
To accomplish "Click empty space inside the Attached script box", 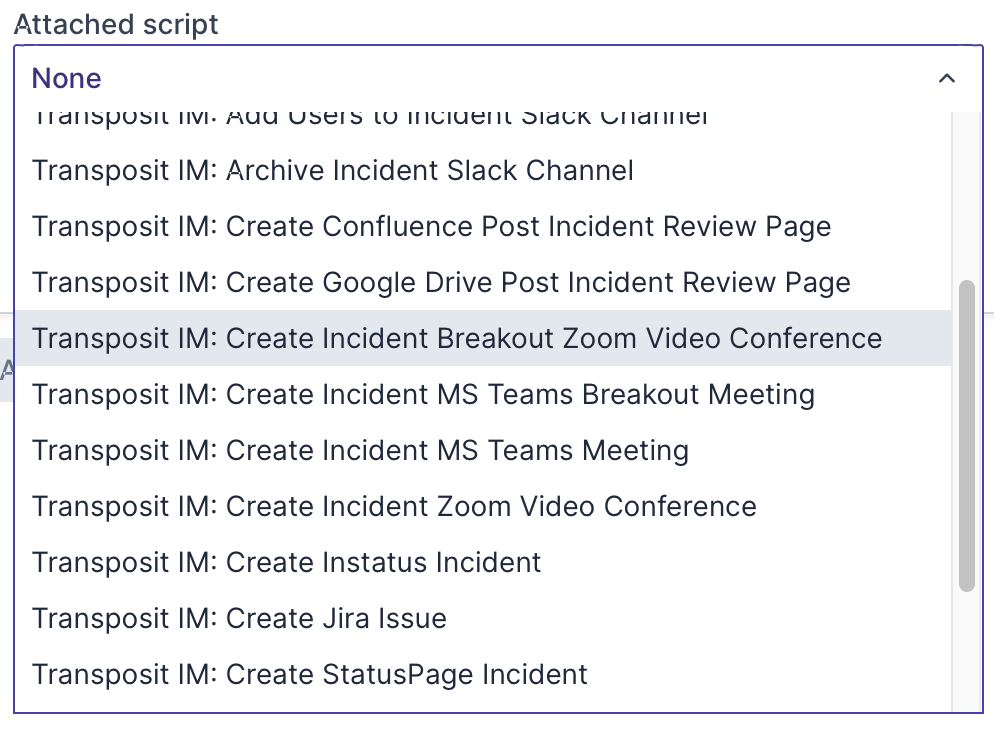I will tap(500, 79).
